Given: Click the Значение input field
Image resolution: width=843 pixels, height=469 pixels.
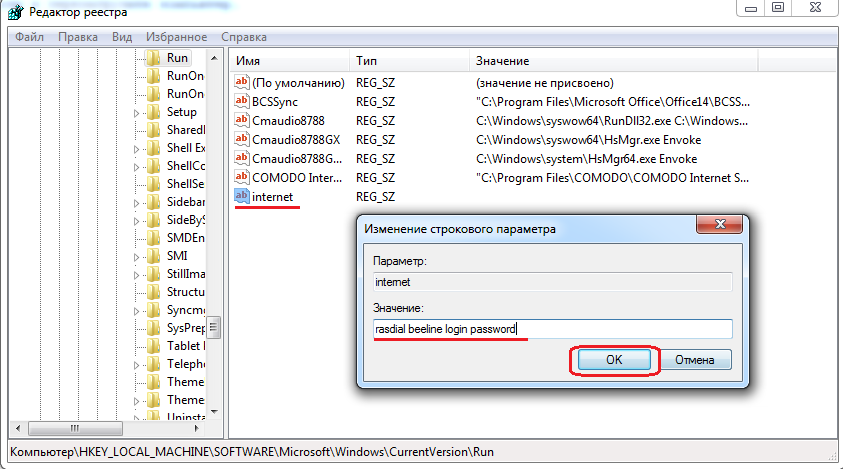Looking at the screenshot, I should click(x=553, y=329).
